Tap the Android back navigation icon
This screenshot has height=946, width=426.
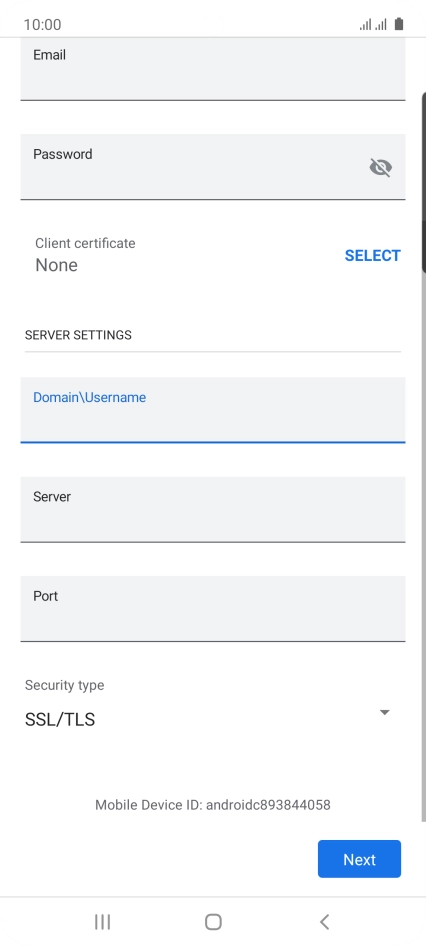coord(324,921)
